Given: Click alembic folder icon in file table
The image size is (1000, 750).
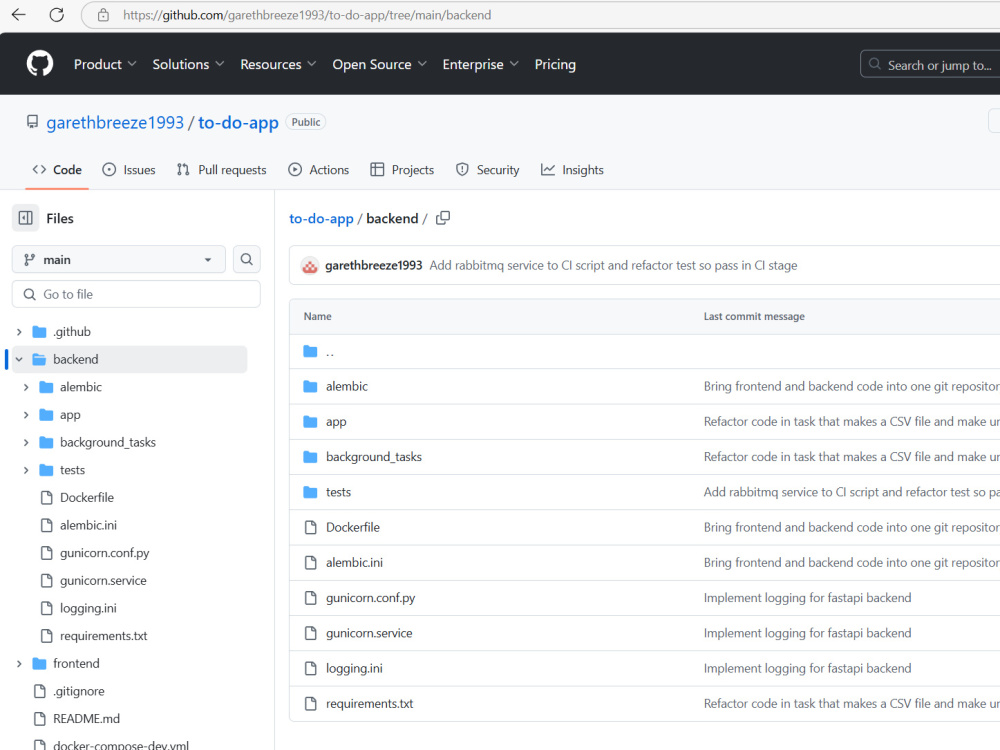Looking at the screenshot, I should click(x=311, y=386).
